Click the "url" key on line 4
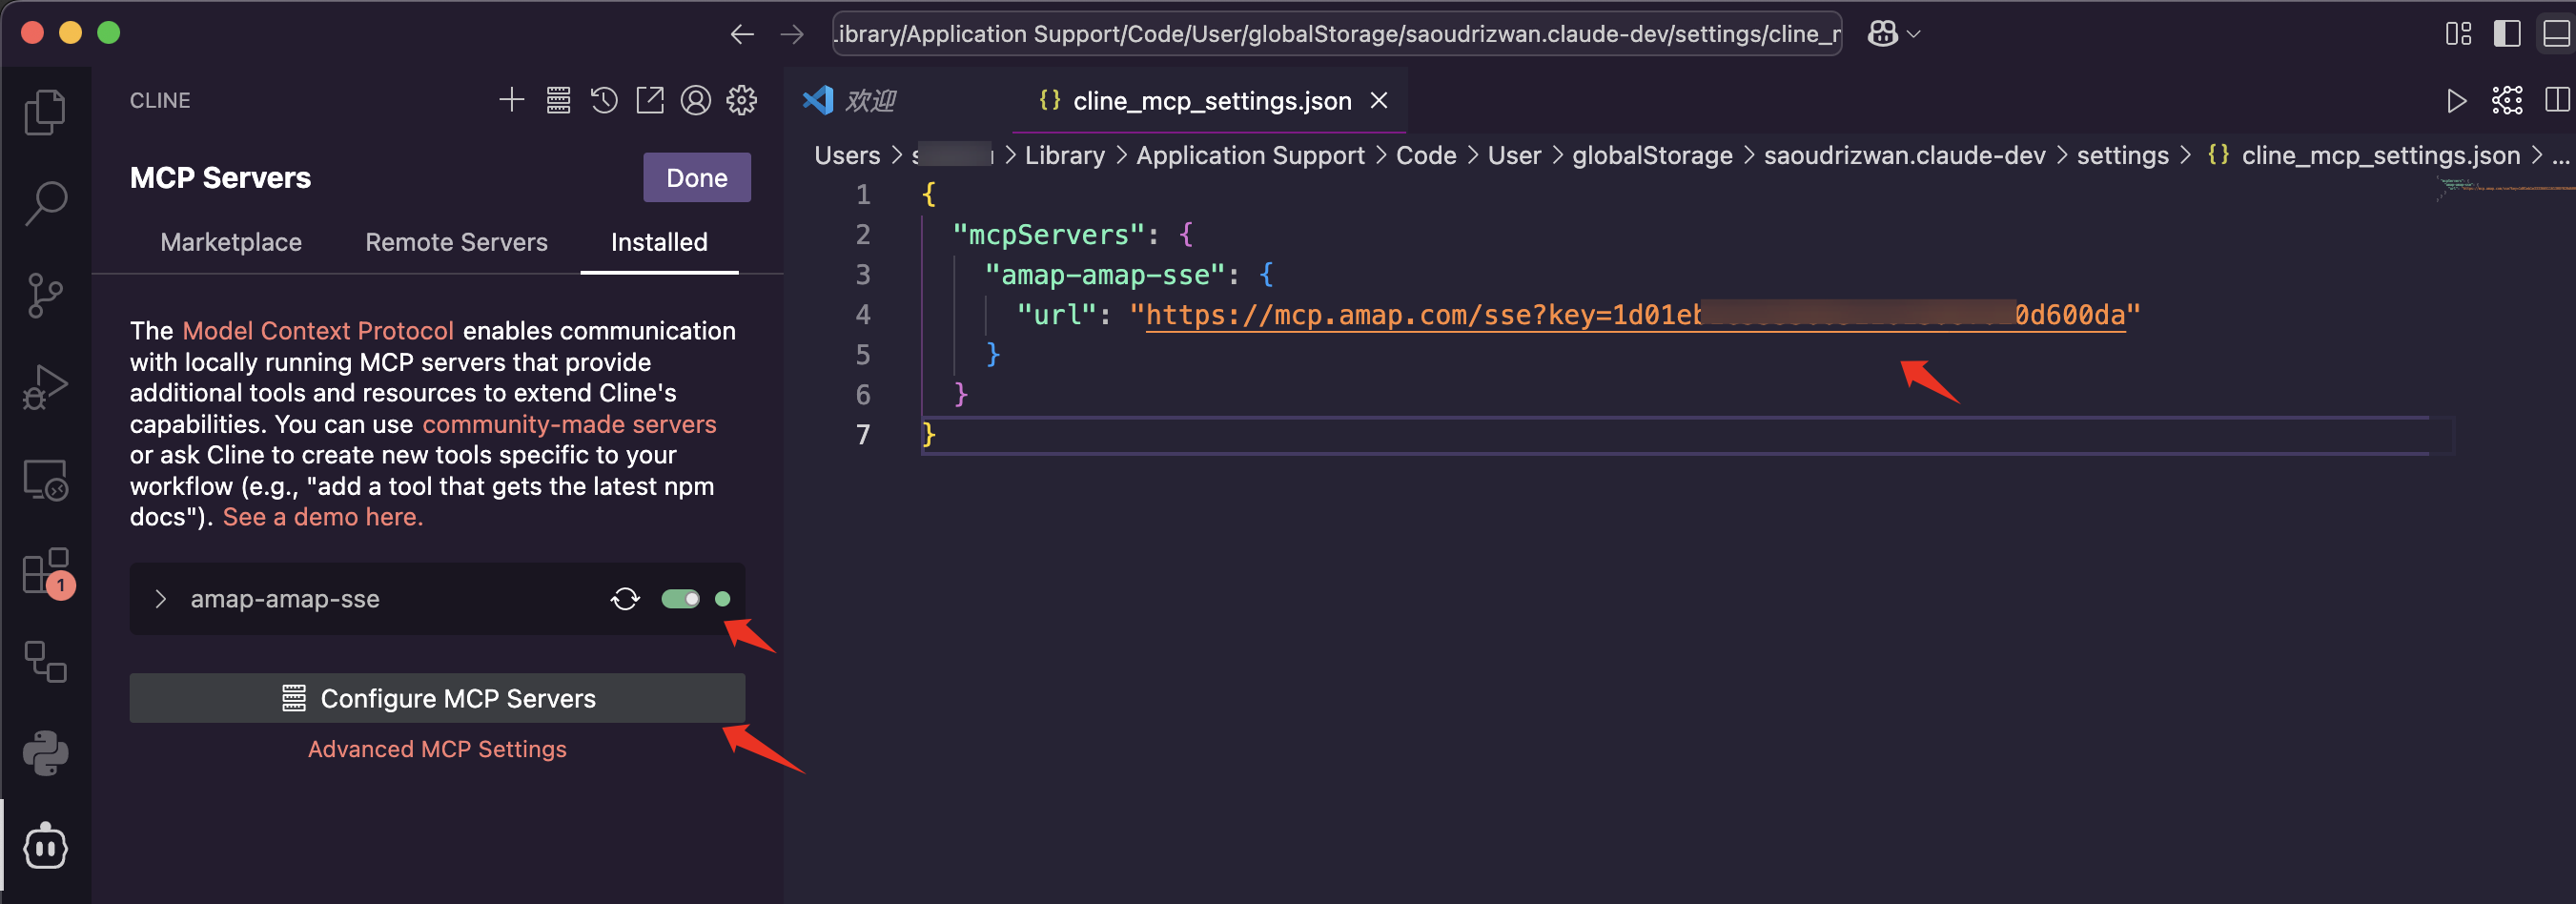 point(1056,315)
